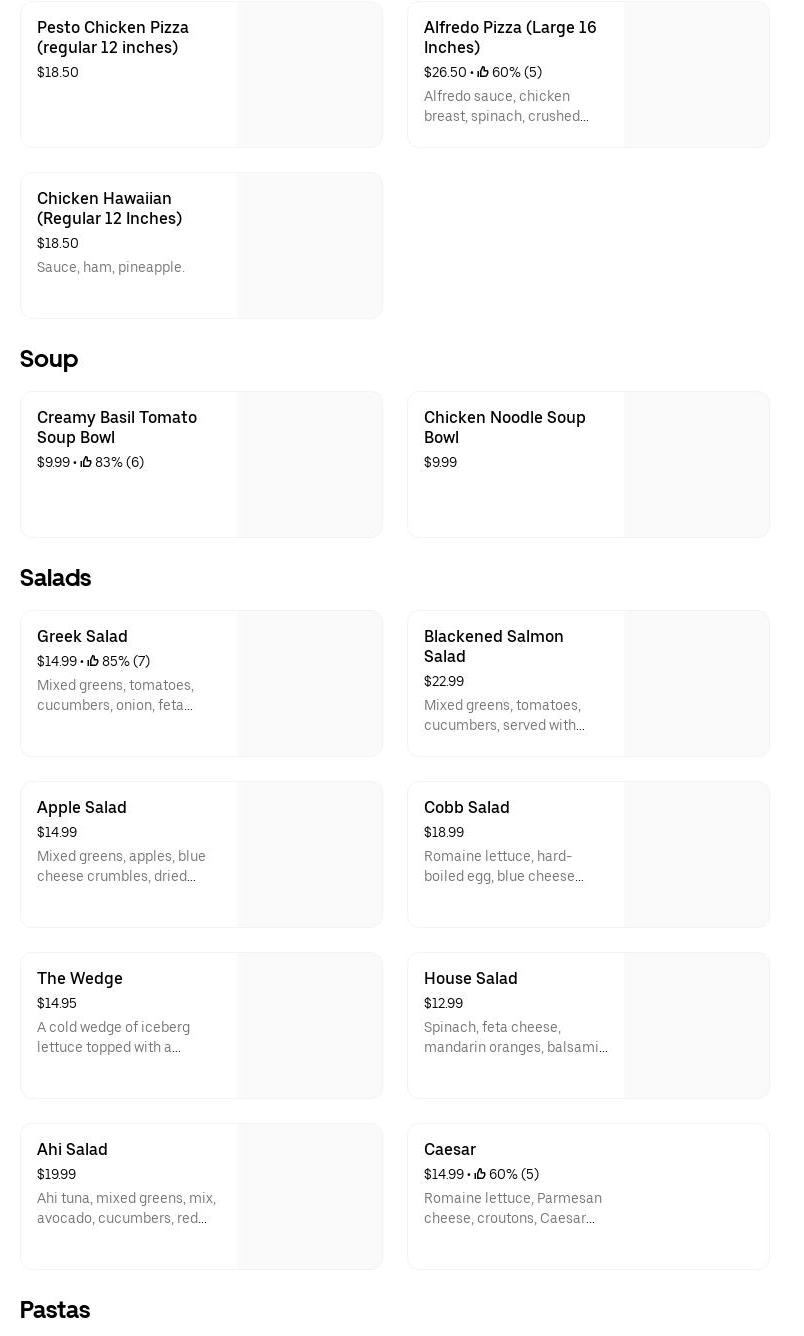Pick the House Salad item name

point(471,978)
